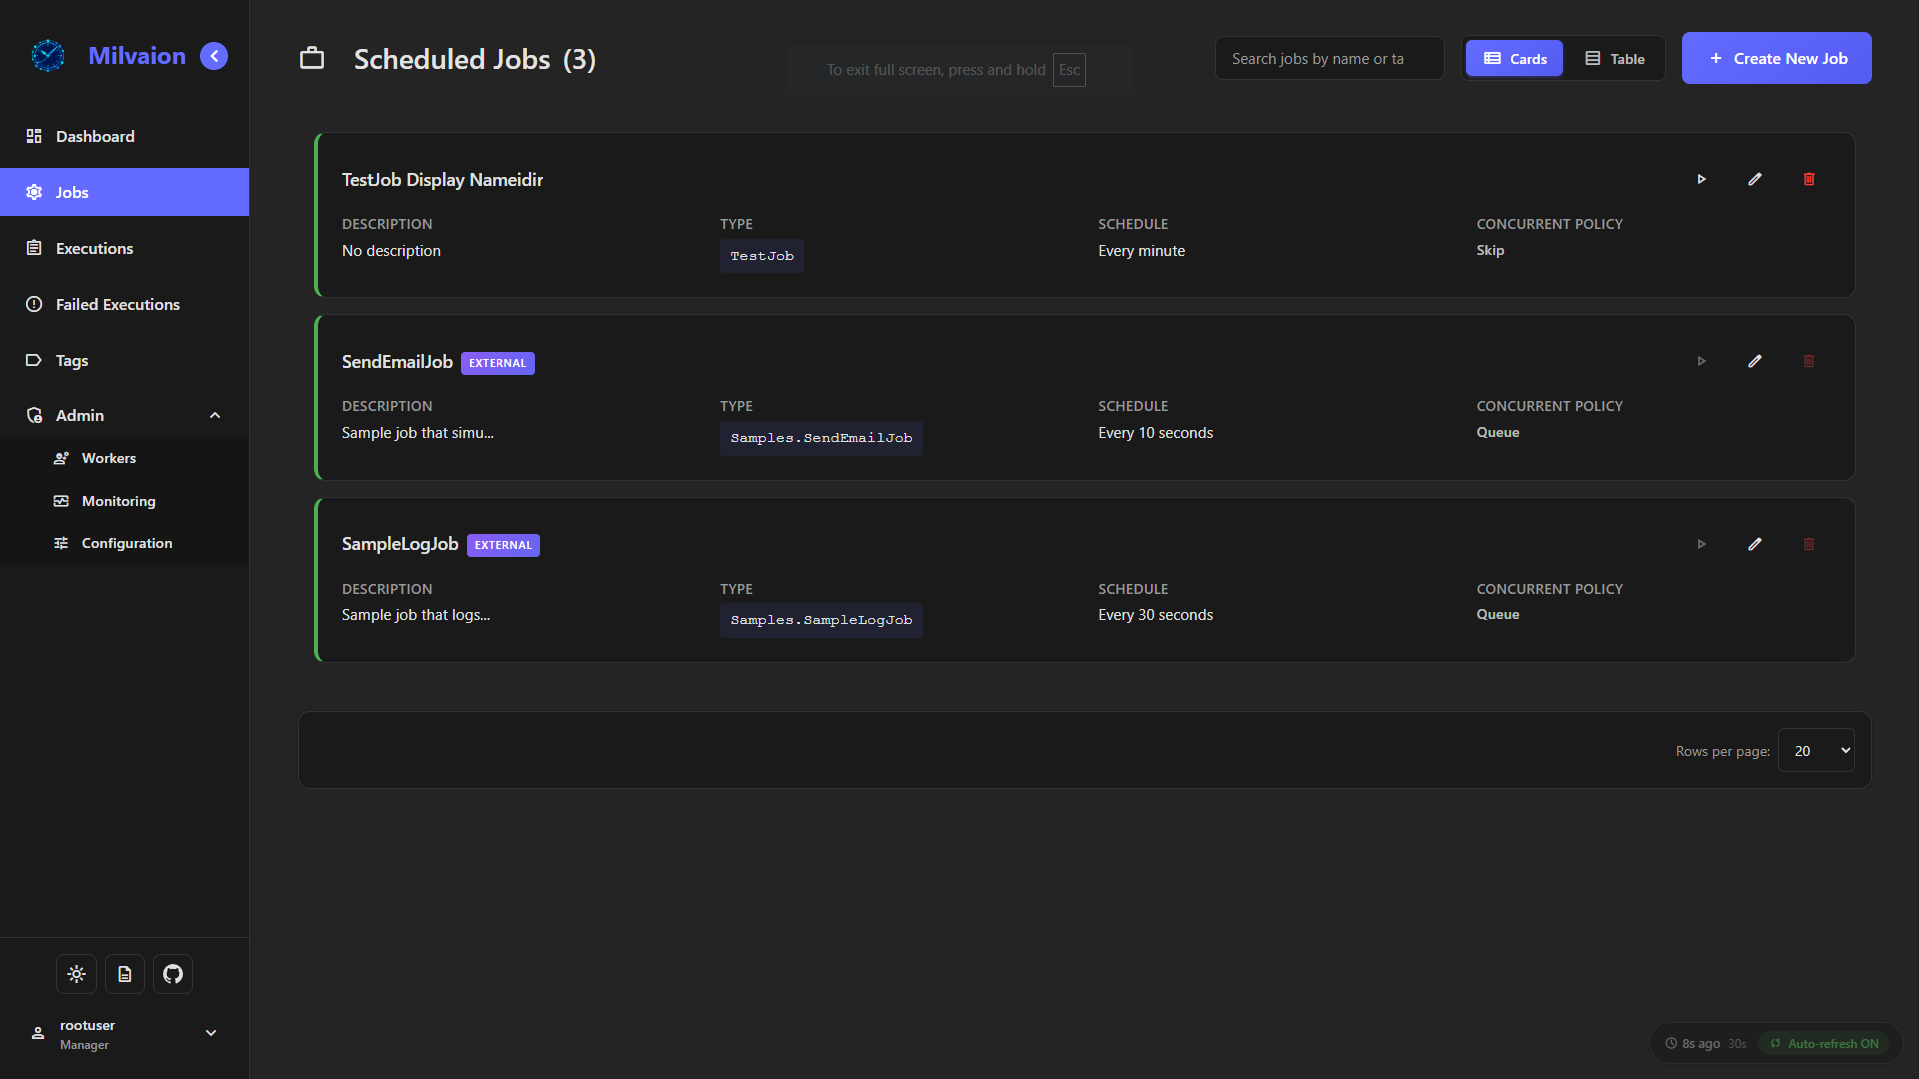Switch the color theme with sun icon

coord(76,973)
